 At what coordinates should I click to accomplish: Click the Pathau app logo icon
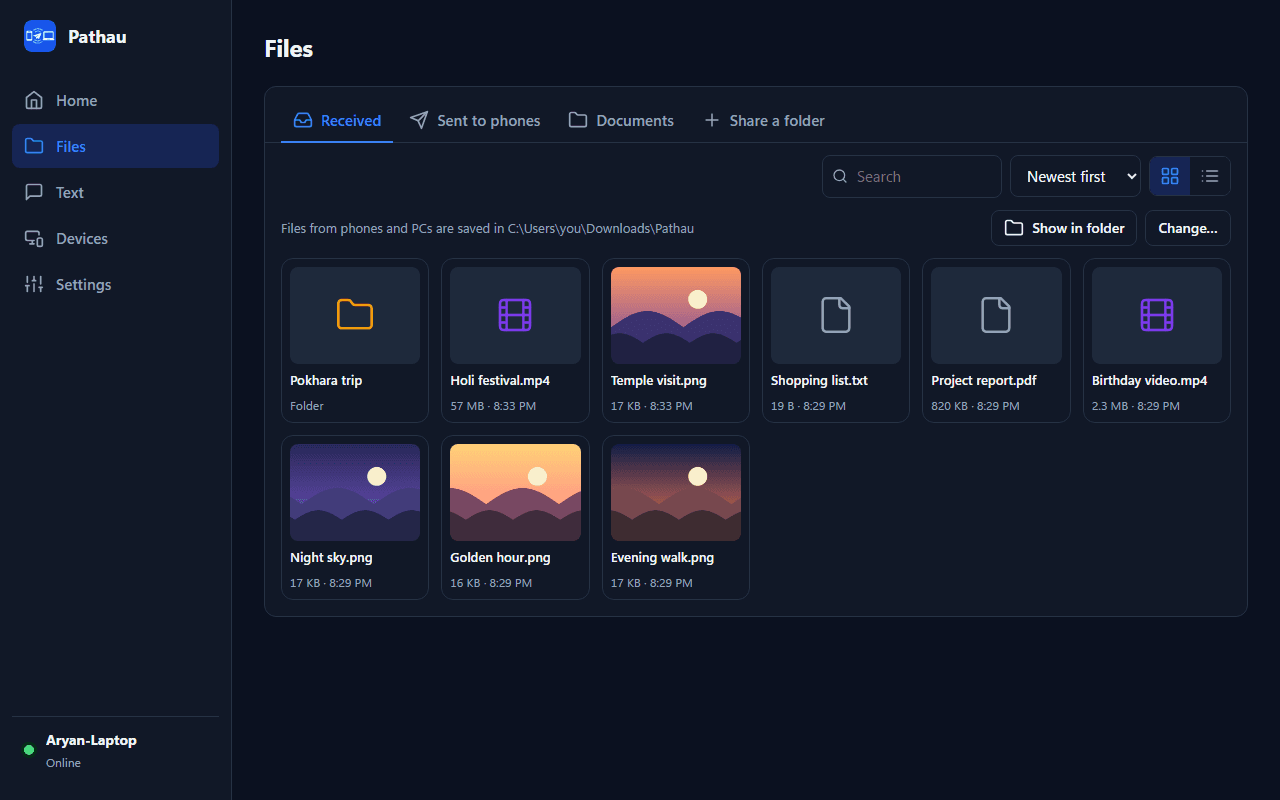[x=40, y=36]
